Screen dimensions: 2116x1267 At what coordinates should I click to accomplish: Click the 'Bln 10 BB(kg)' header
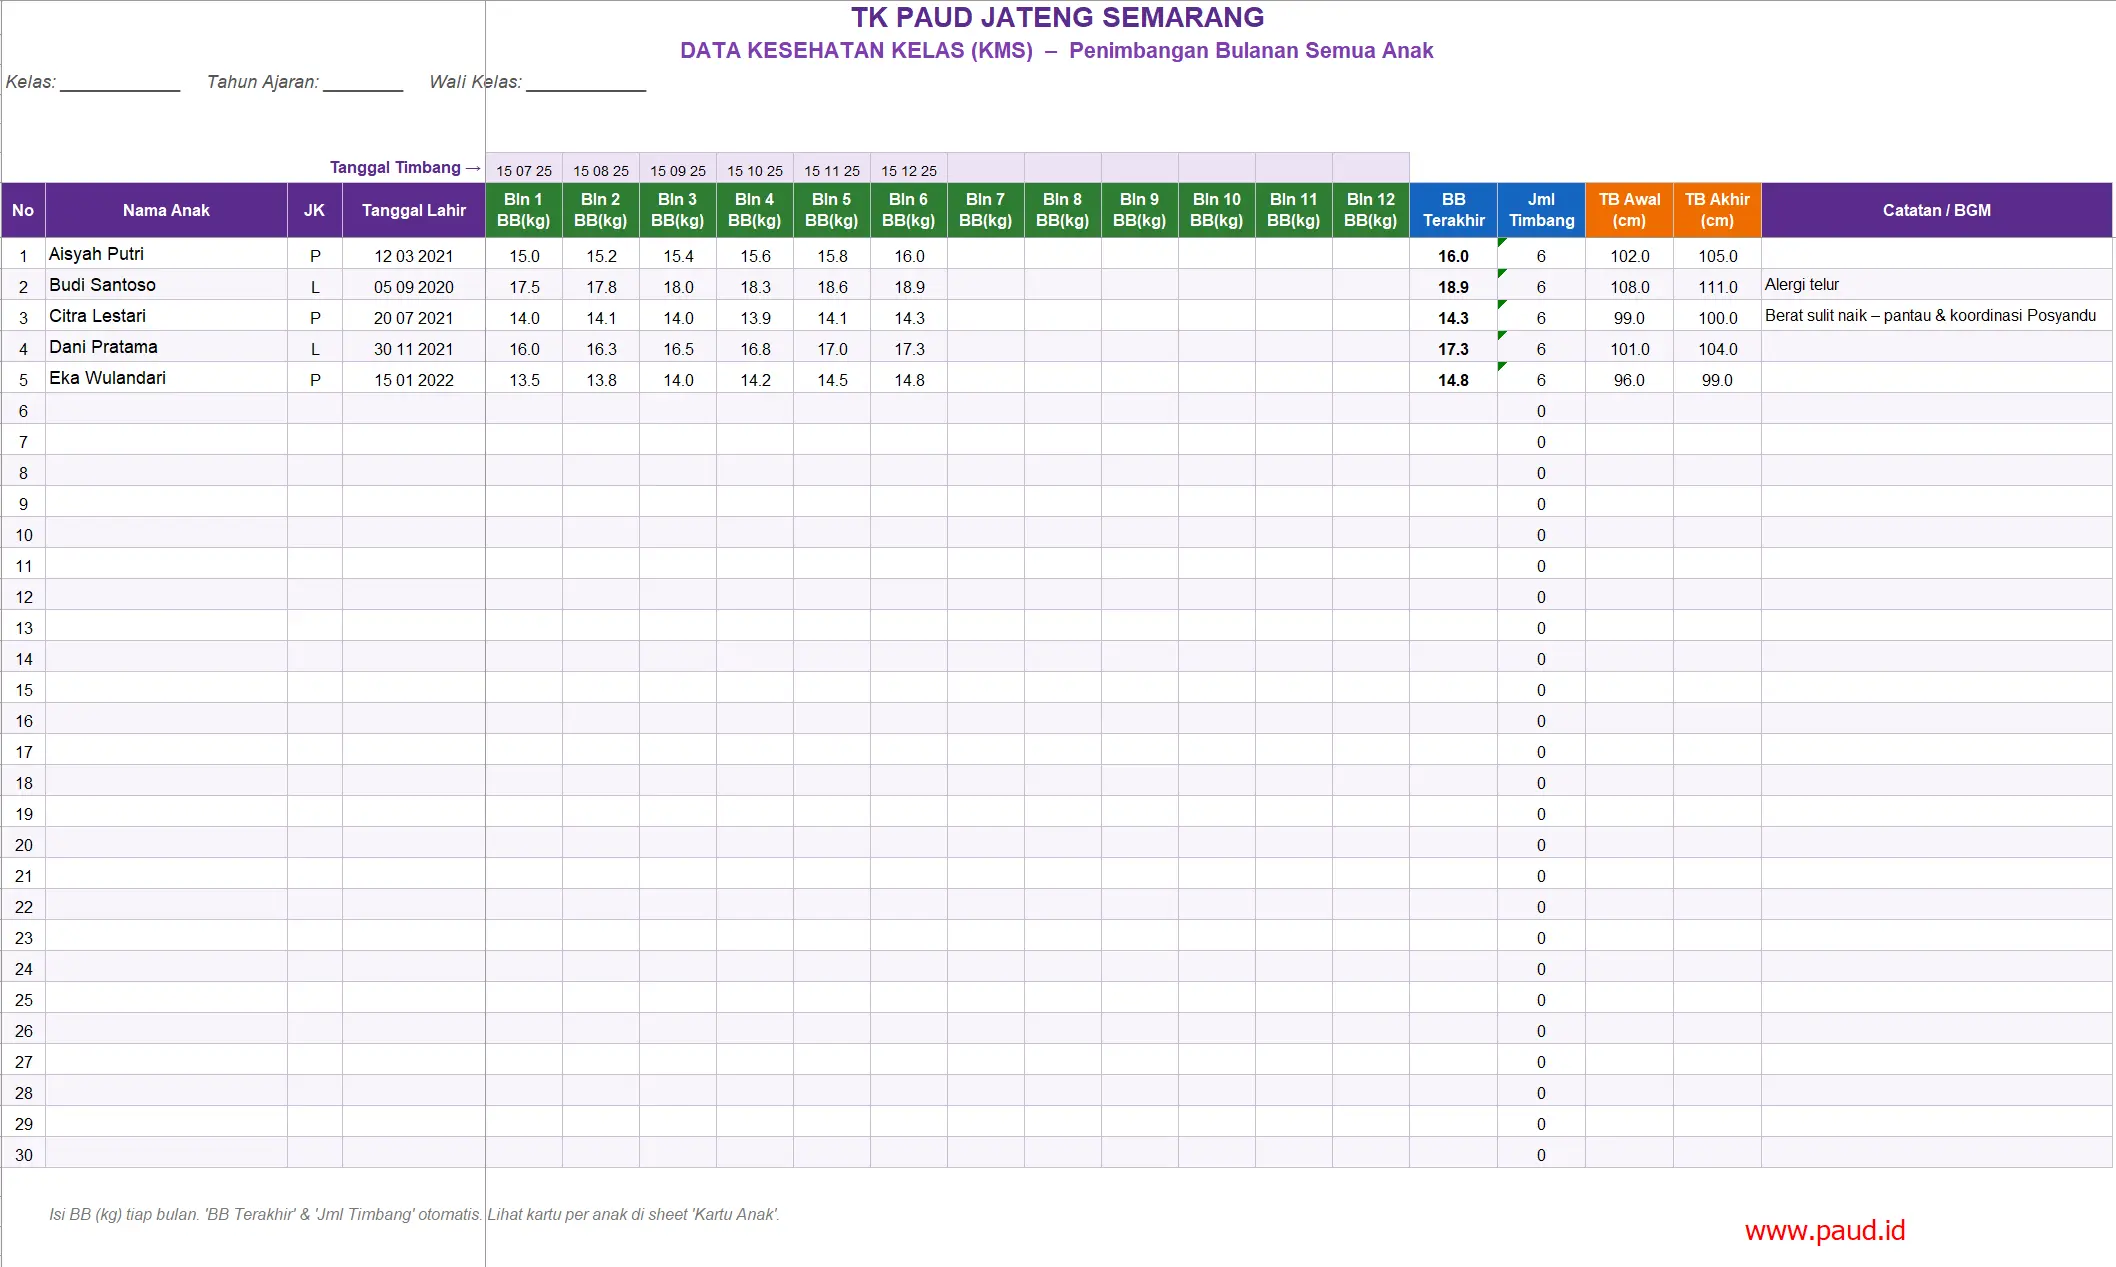pyautogui.click(x=1217, y=210)
